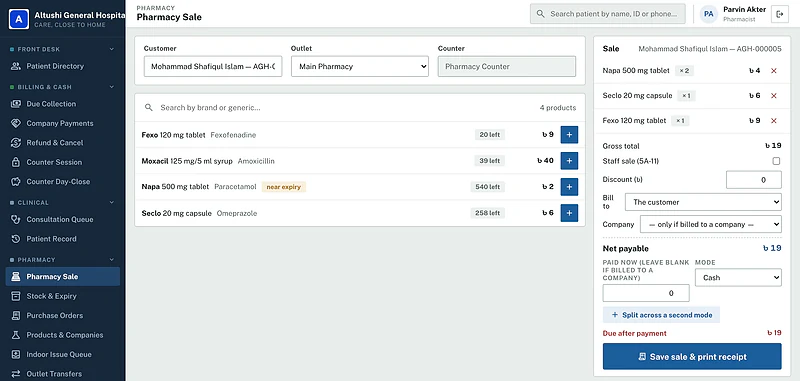Open the payment Mode dropdown showing Cash

(x=738, y=277)
